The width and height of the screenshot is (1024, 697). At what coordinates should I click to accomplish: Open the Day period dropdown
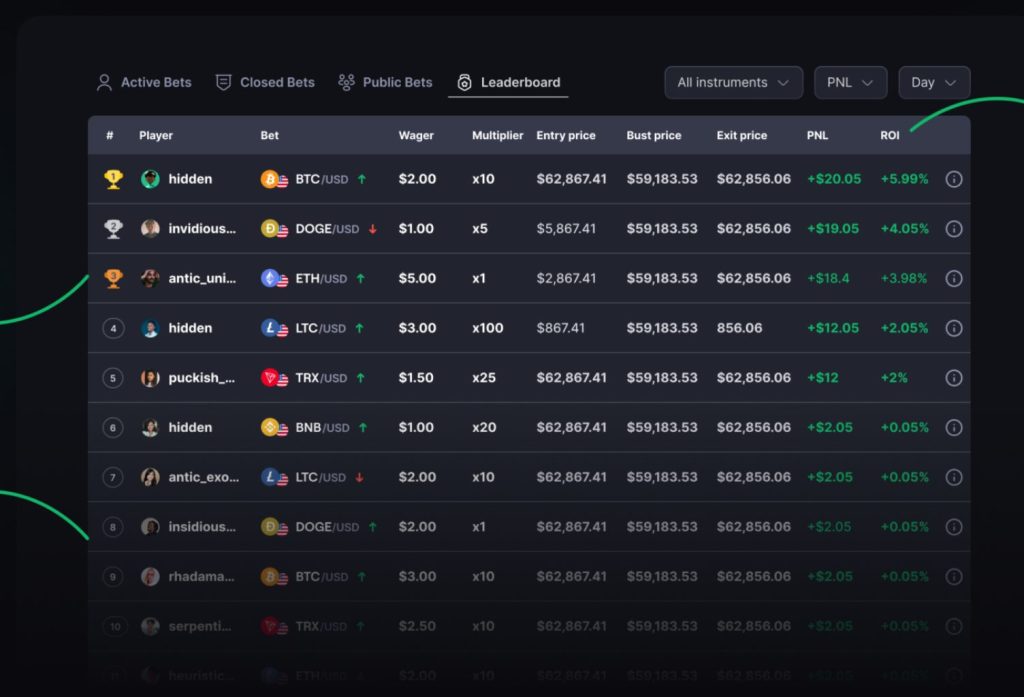coord(934,82)
